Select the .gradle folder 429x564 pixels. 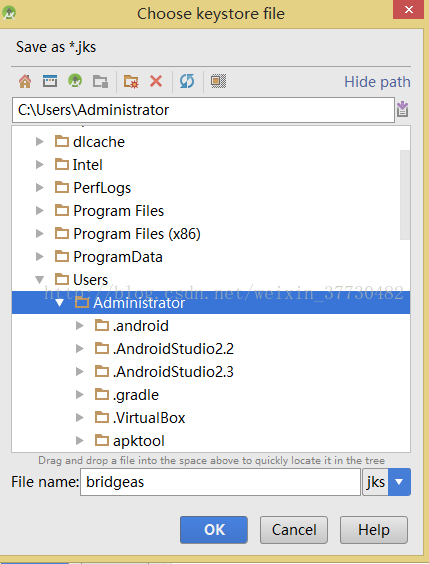(211, 395)
